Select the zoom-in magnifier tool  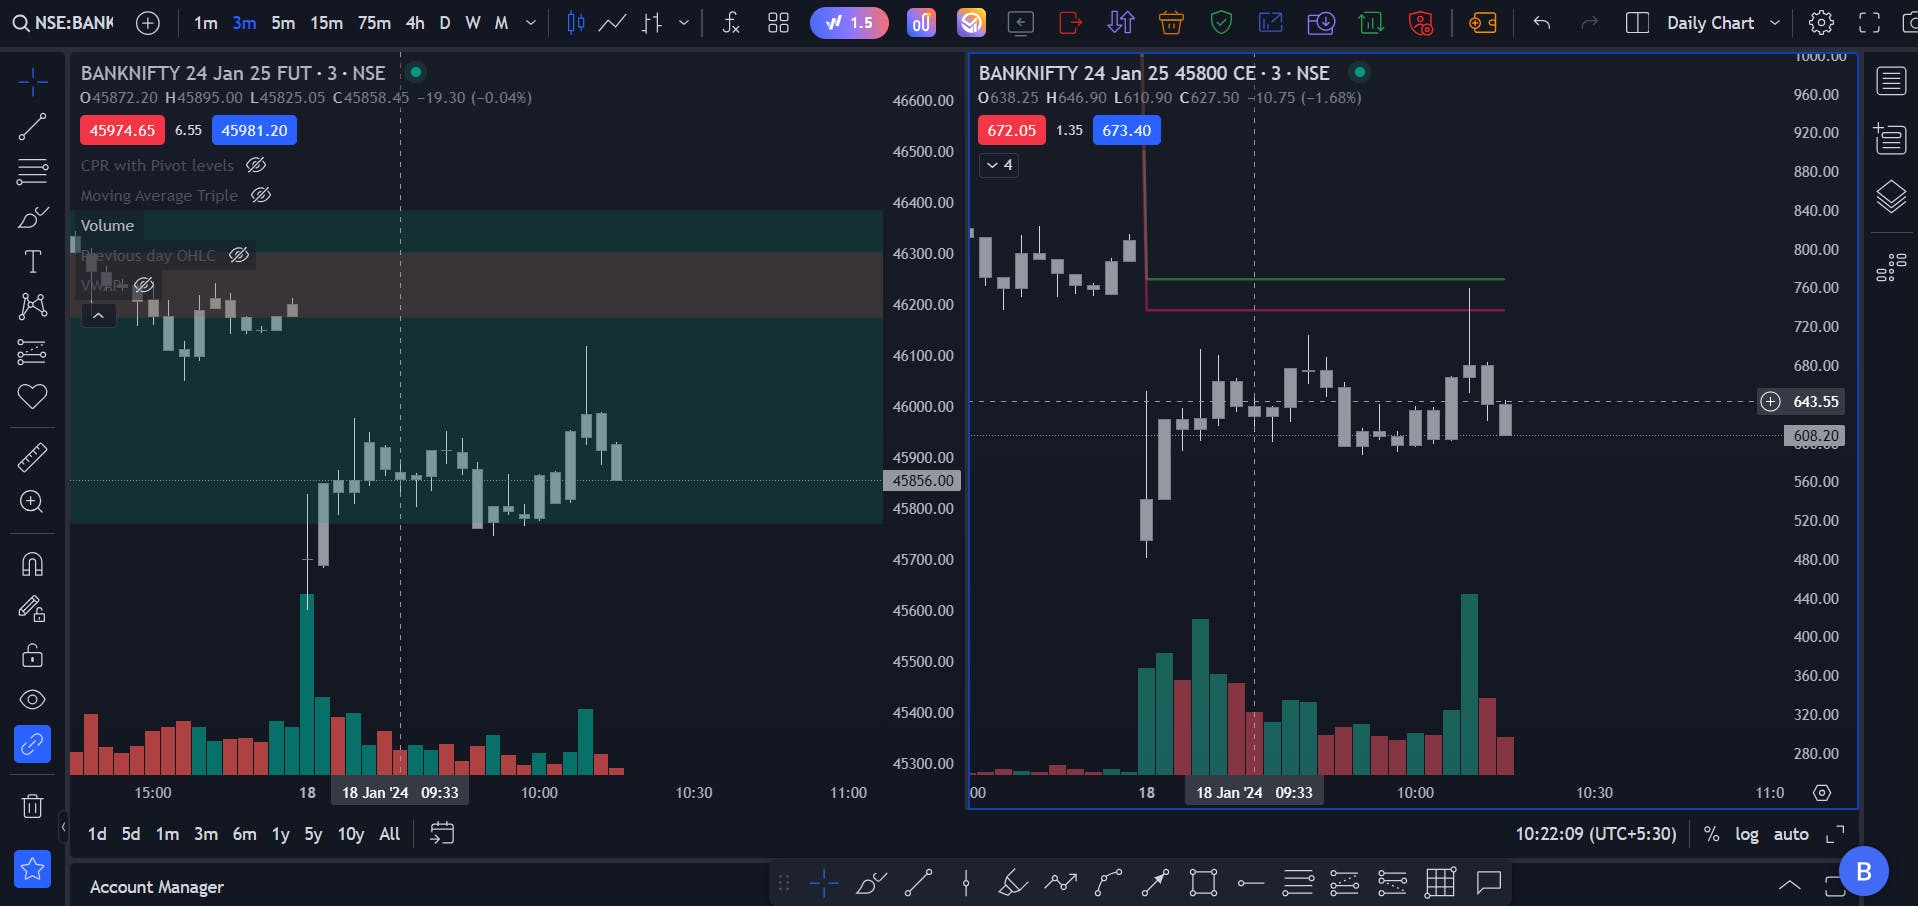(x=32, y=502)
